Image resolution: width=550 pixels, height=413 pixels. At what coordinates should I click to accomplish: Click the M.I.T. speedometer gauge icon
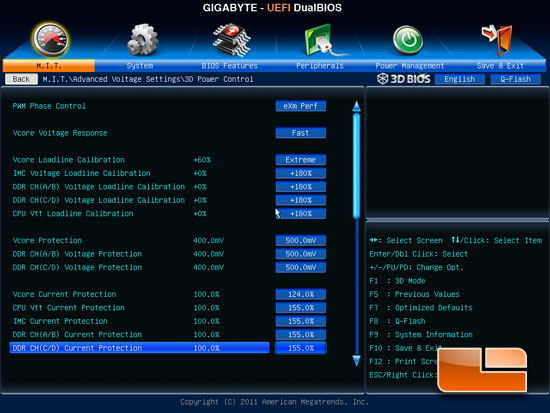50,40
